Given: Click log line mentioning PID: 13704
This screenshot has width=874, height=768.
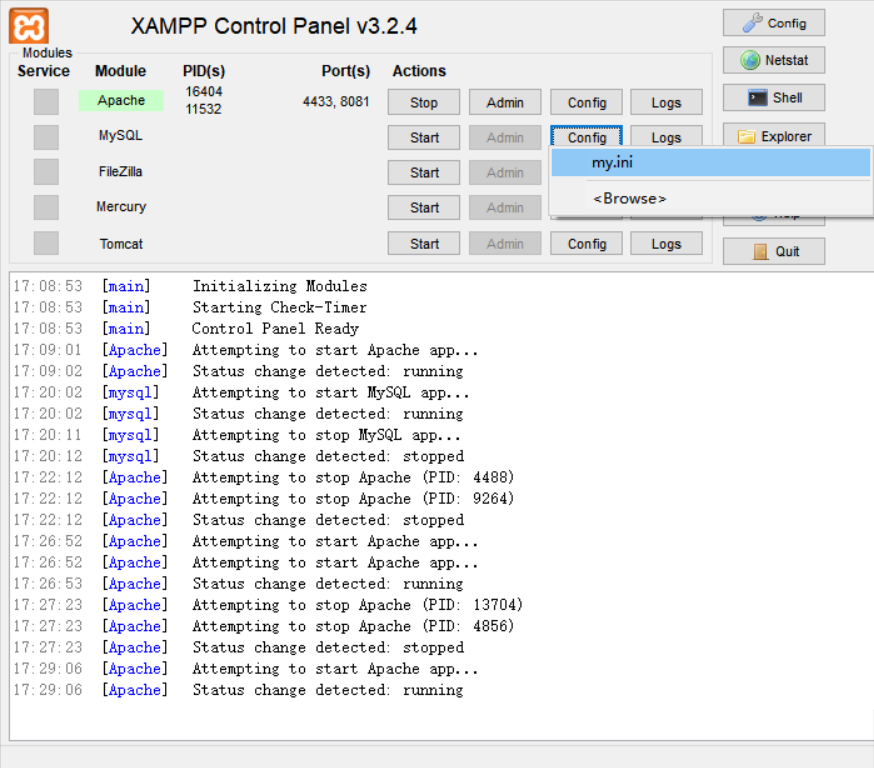Looking at the screenshot, I should coord(357,605).
